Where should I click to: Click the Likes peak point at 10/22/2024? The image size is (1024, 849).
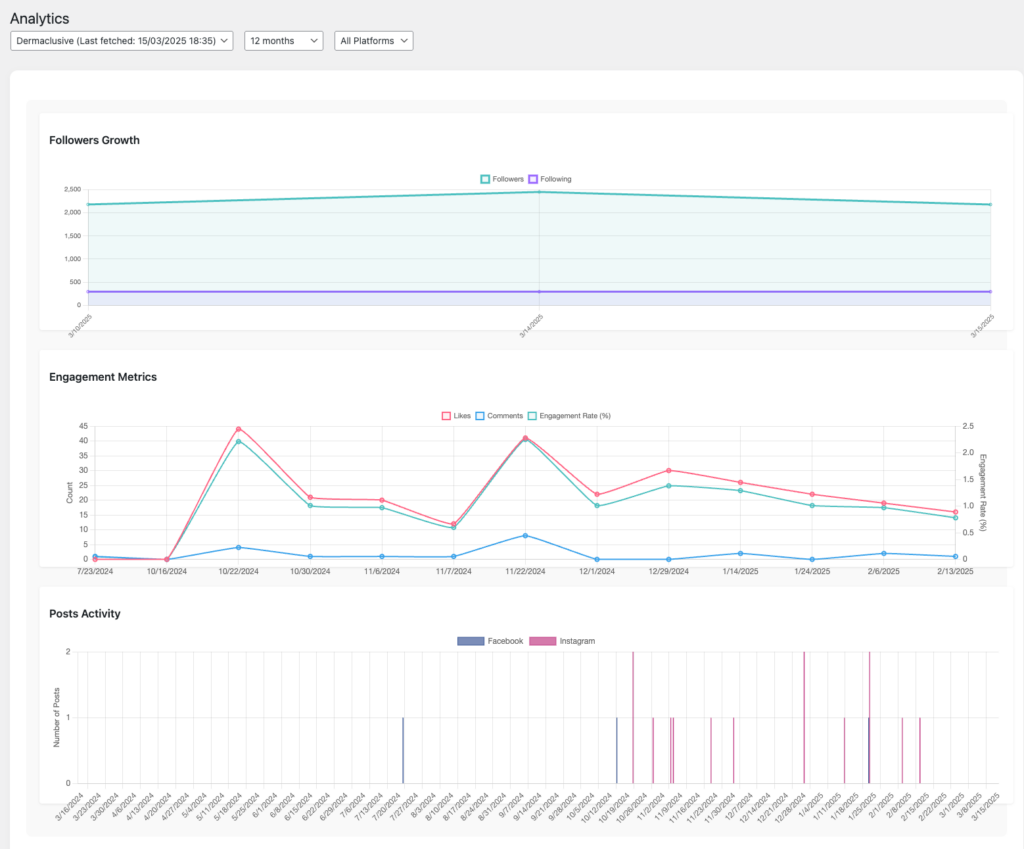pos(238,429)
